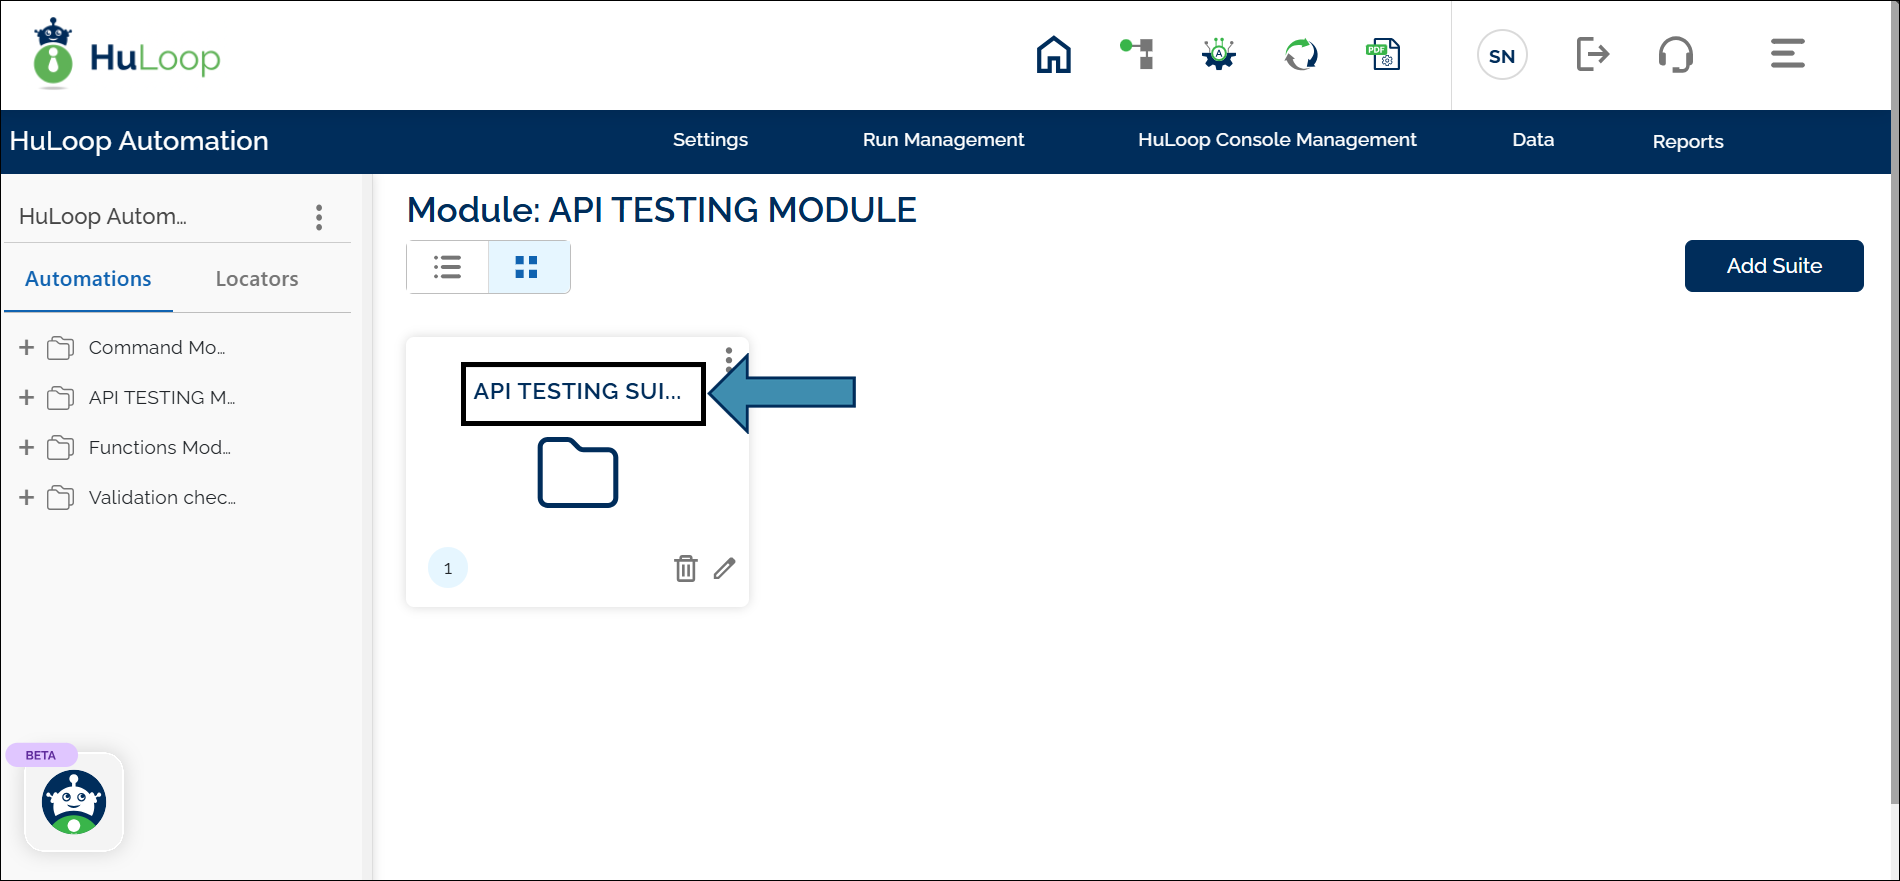Open the API TESTING SUI... suite card title
Viewport: 1900px width, 881px height.
(x=577, y=391)
